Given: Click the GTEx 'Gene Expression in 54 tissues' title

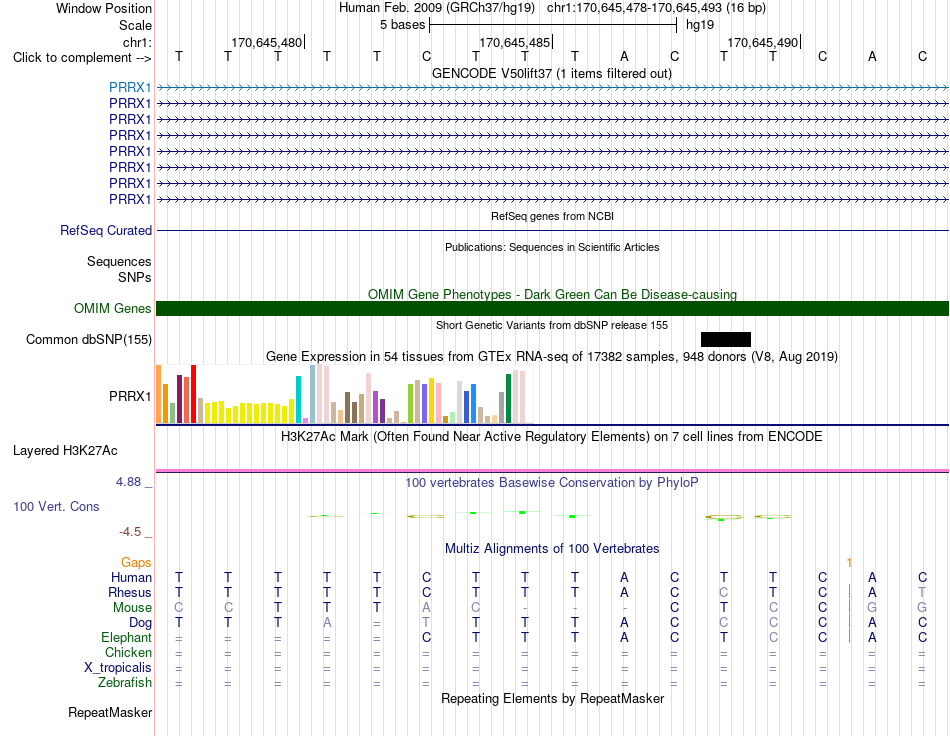Looking at the screenshot, I should click(552, 356).
